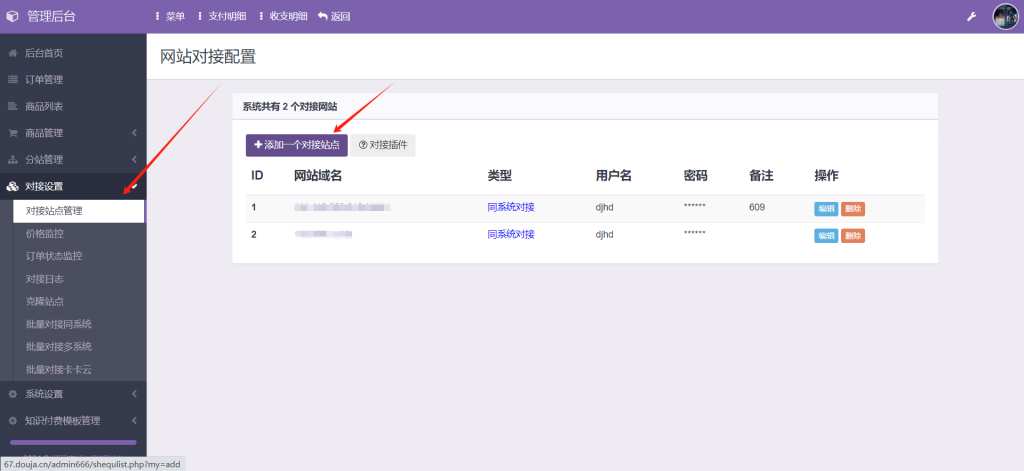The width and height of the screenshot is (1024, 471).
Task: Click 删除 button for site ID 1
Action: coord(853,209)
